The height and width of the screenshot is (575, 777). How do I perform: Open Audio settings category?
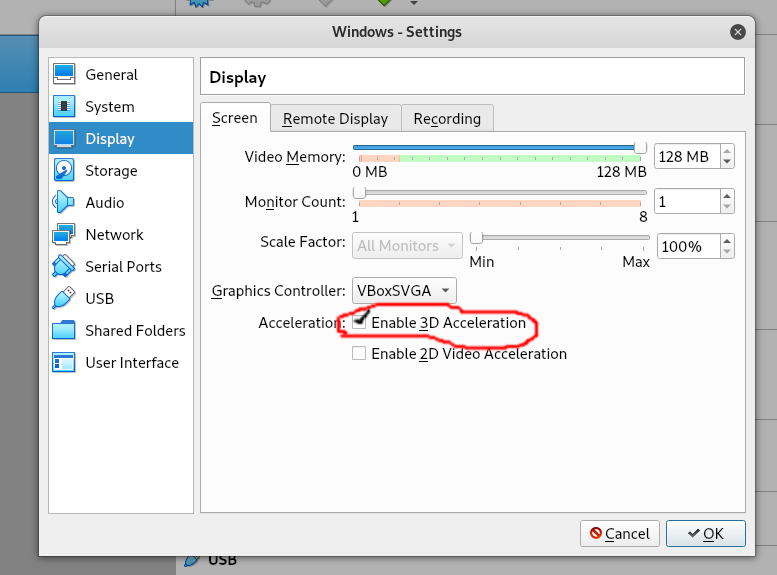[x=121, y=202]
